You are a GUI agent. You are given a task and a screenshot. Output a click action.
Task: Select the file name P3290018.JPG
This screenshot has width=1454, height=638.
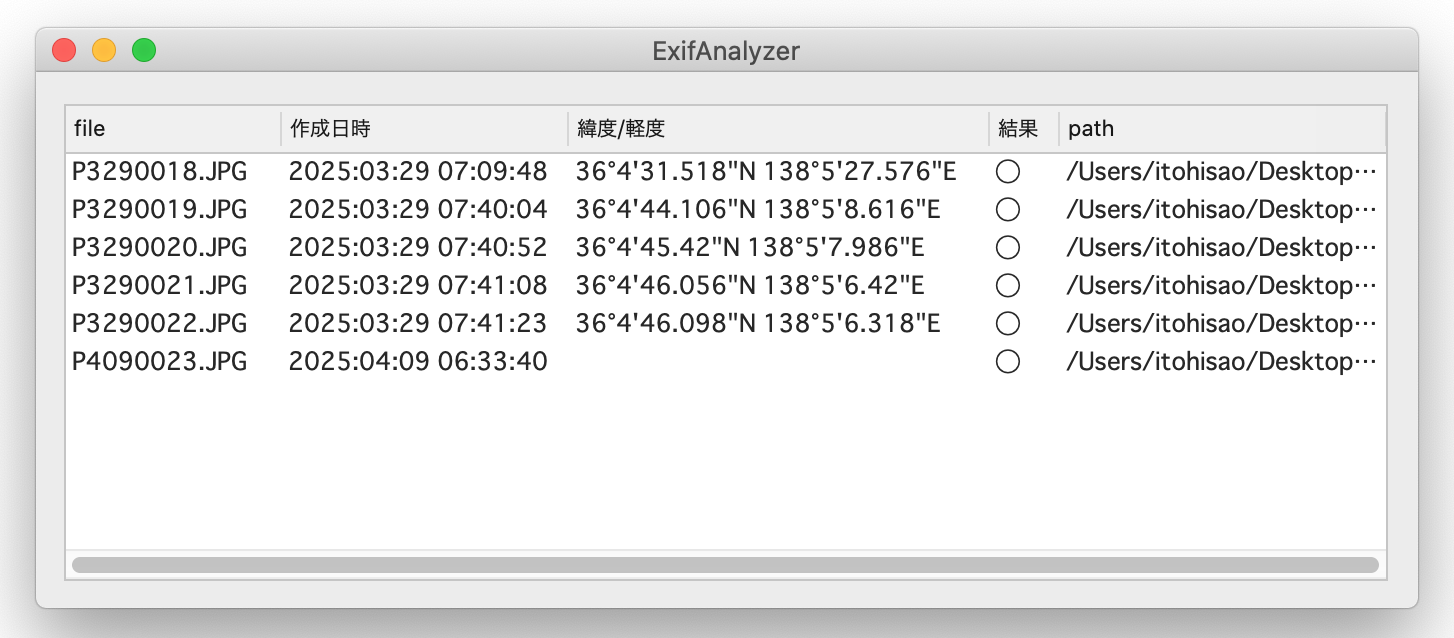coord(160,172)
